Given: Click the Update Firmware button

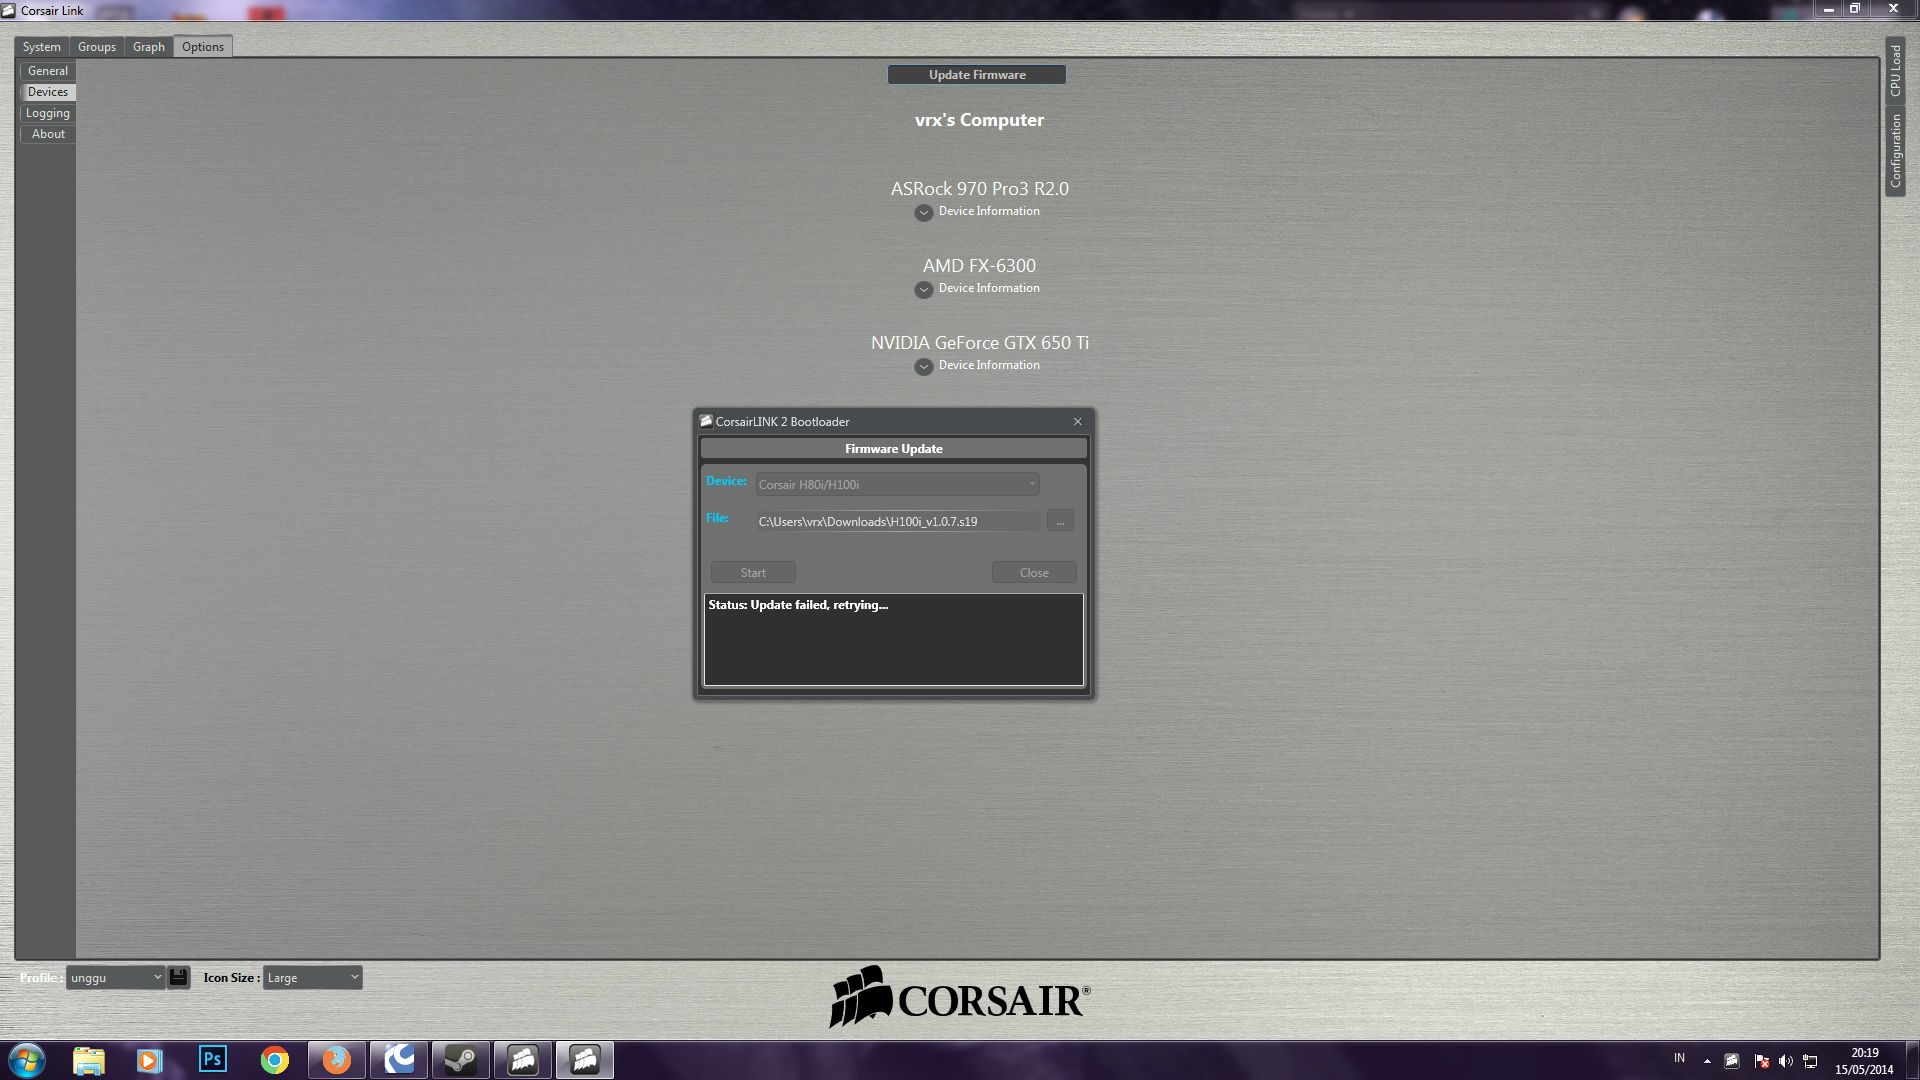Looking at the screenshot, I should [x=977, y=75].
